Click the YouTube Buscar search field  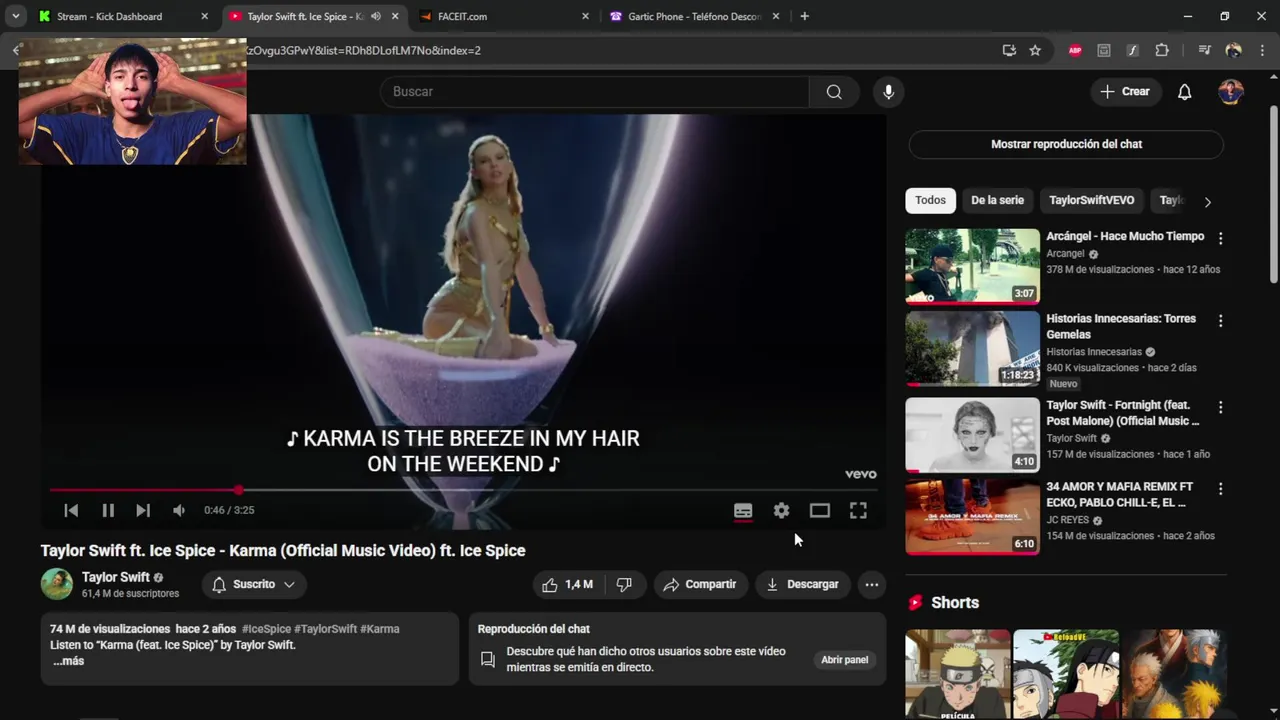(595, 91)
